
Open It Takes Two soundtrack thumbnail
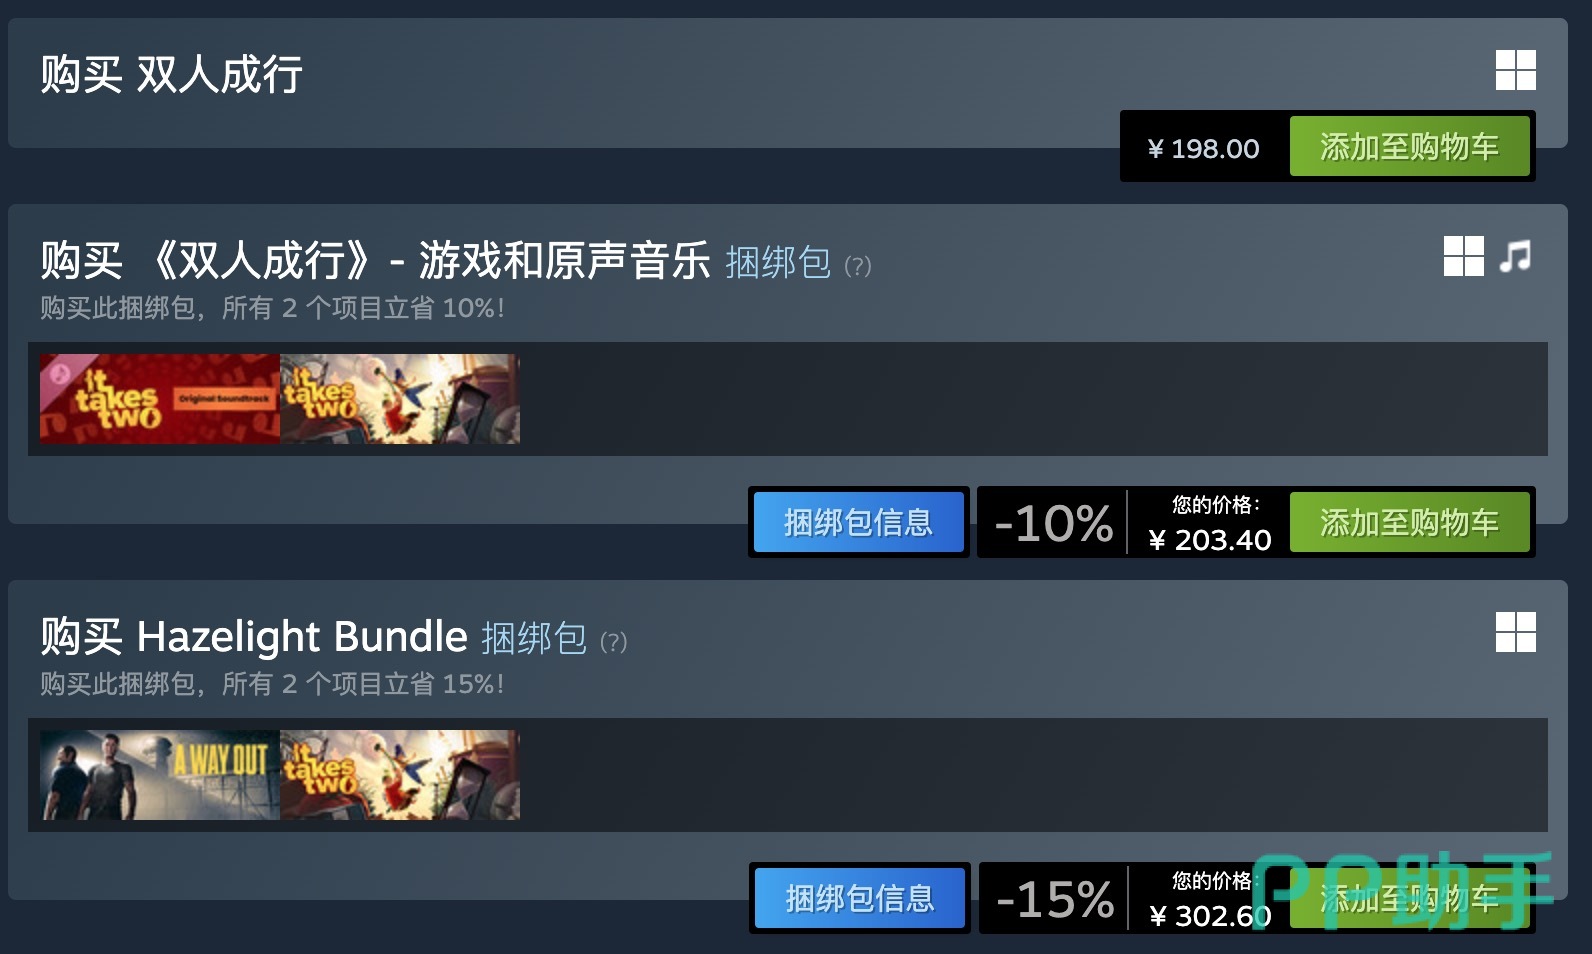(x=160, y=399)
